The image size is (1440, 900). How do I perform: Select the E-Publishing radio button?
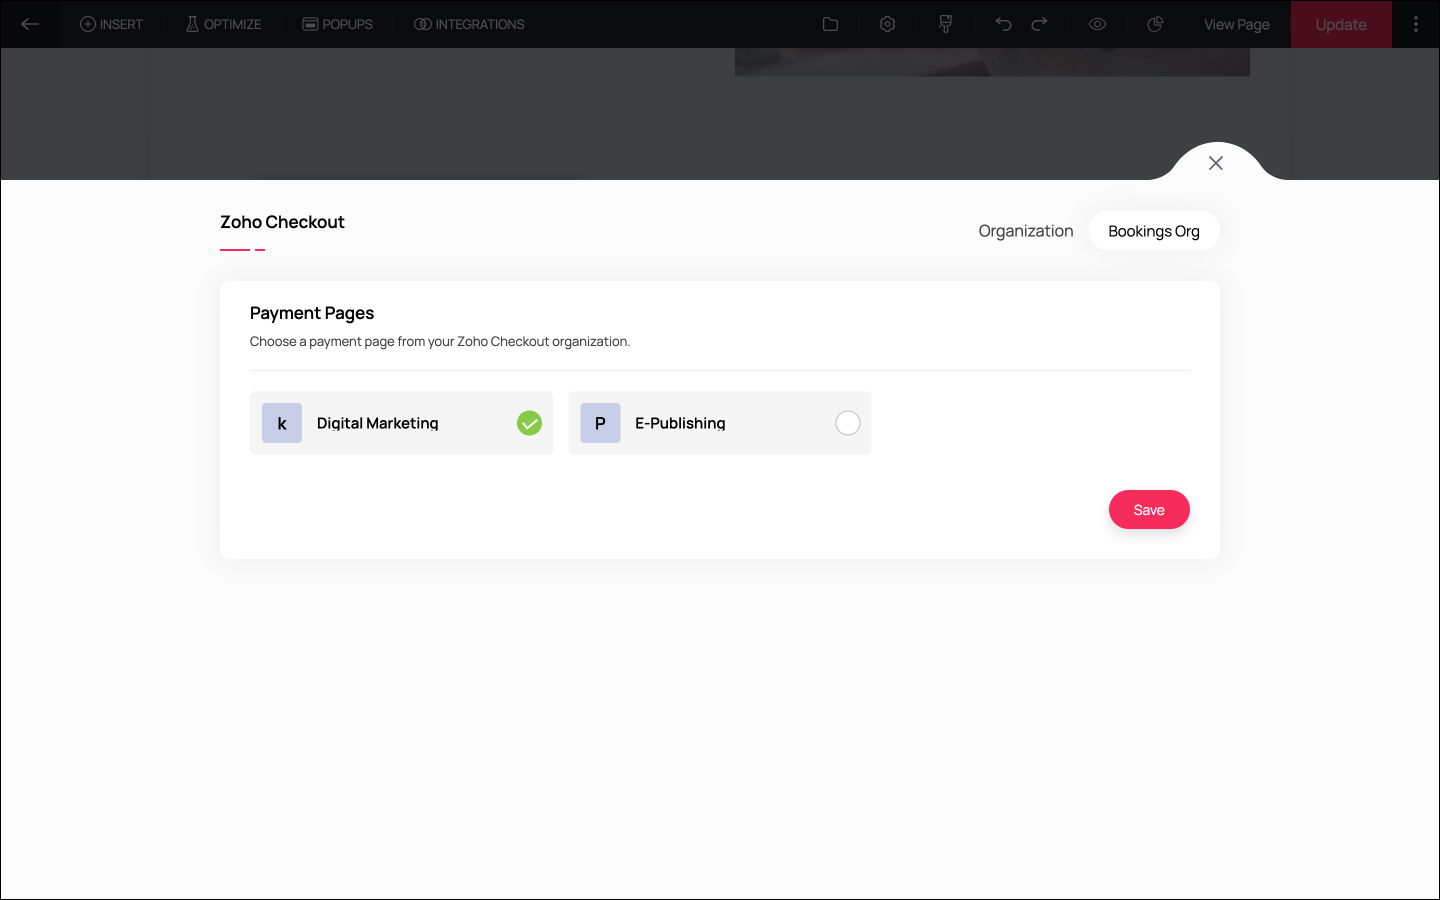pyautogui.click(x=848, y=423)
